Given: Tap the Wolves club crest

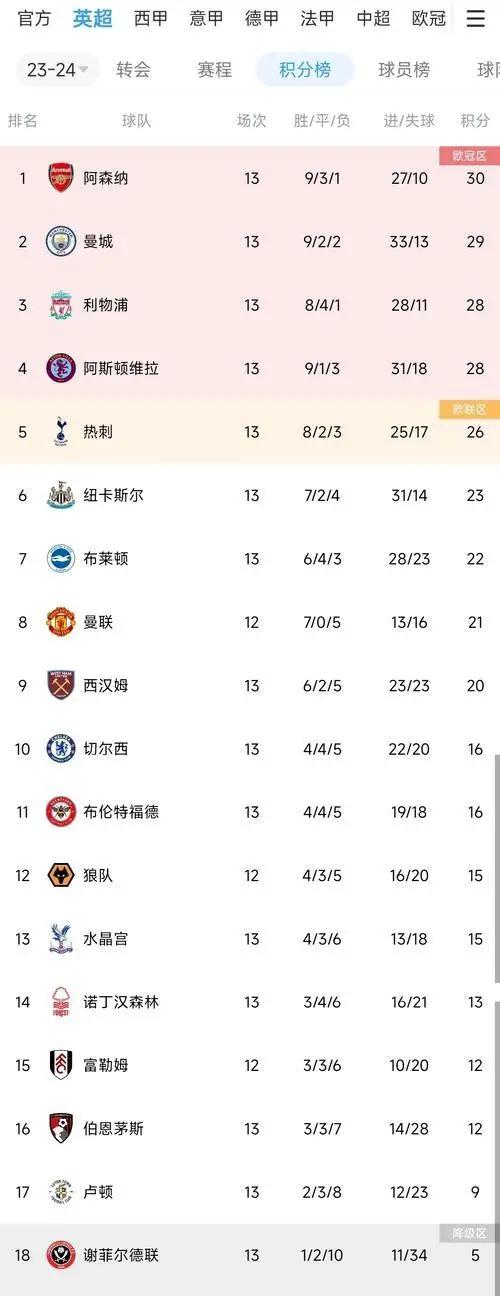Looking at the screenshot, I should 61,875.
